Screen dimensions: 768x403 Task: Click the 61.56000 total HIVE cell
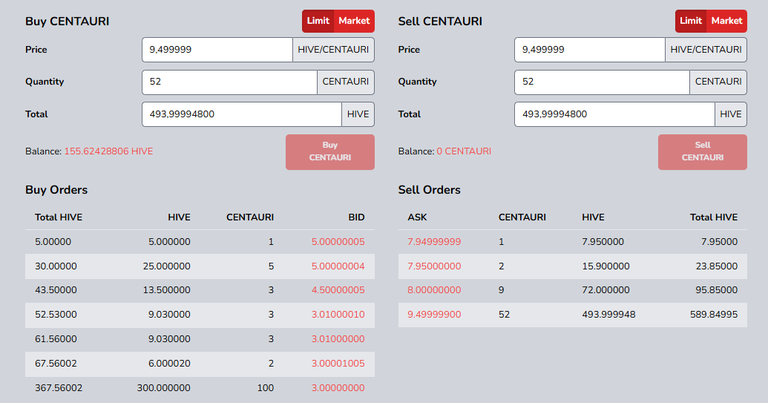(x=56, y=339)
